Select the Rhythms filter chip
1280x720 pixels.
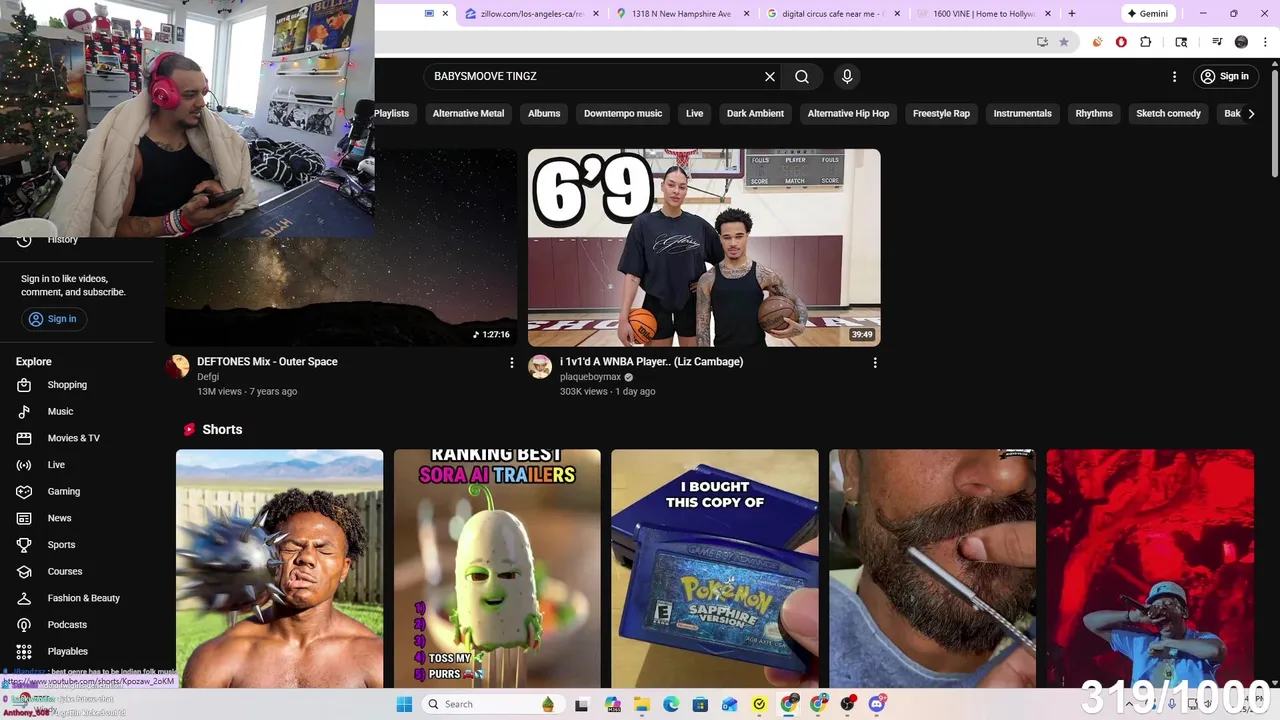pos(1094,114)
